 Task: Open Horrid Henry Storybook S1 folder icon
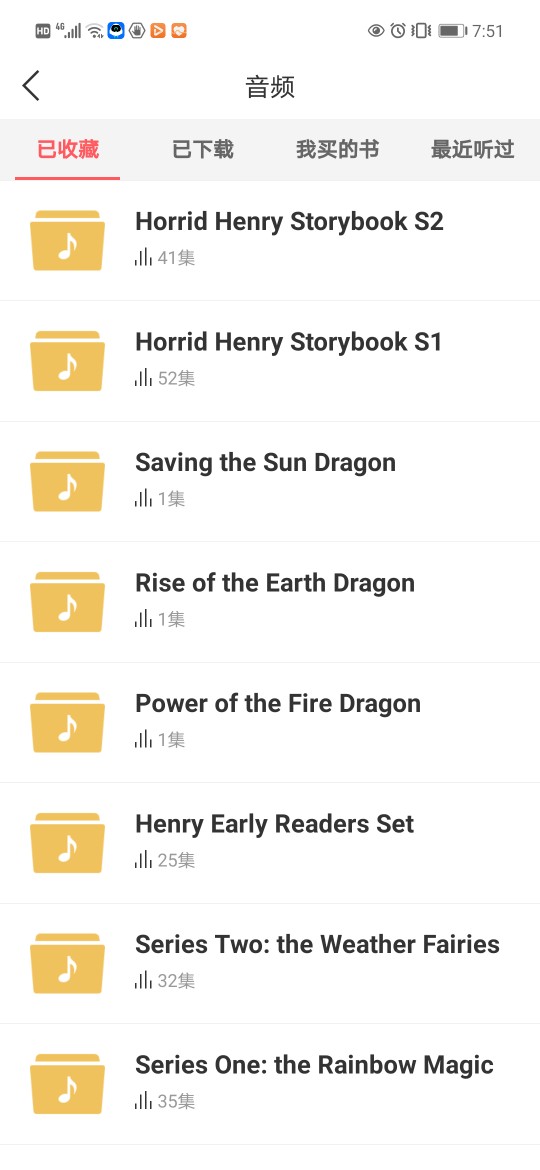(x=67, y=360)
